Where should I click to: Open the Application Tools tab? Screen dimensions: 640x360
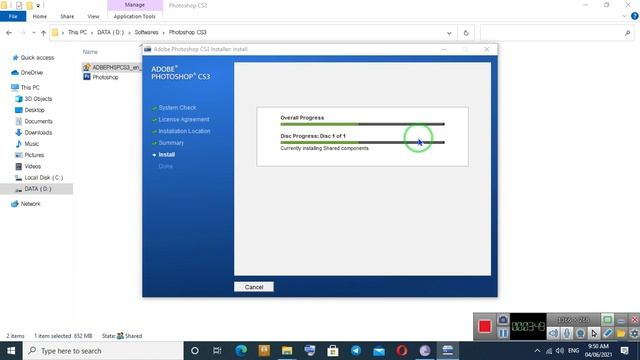coord(135,16)
